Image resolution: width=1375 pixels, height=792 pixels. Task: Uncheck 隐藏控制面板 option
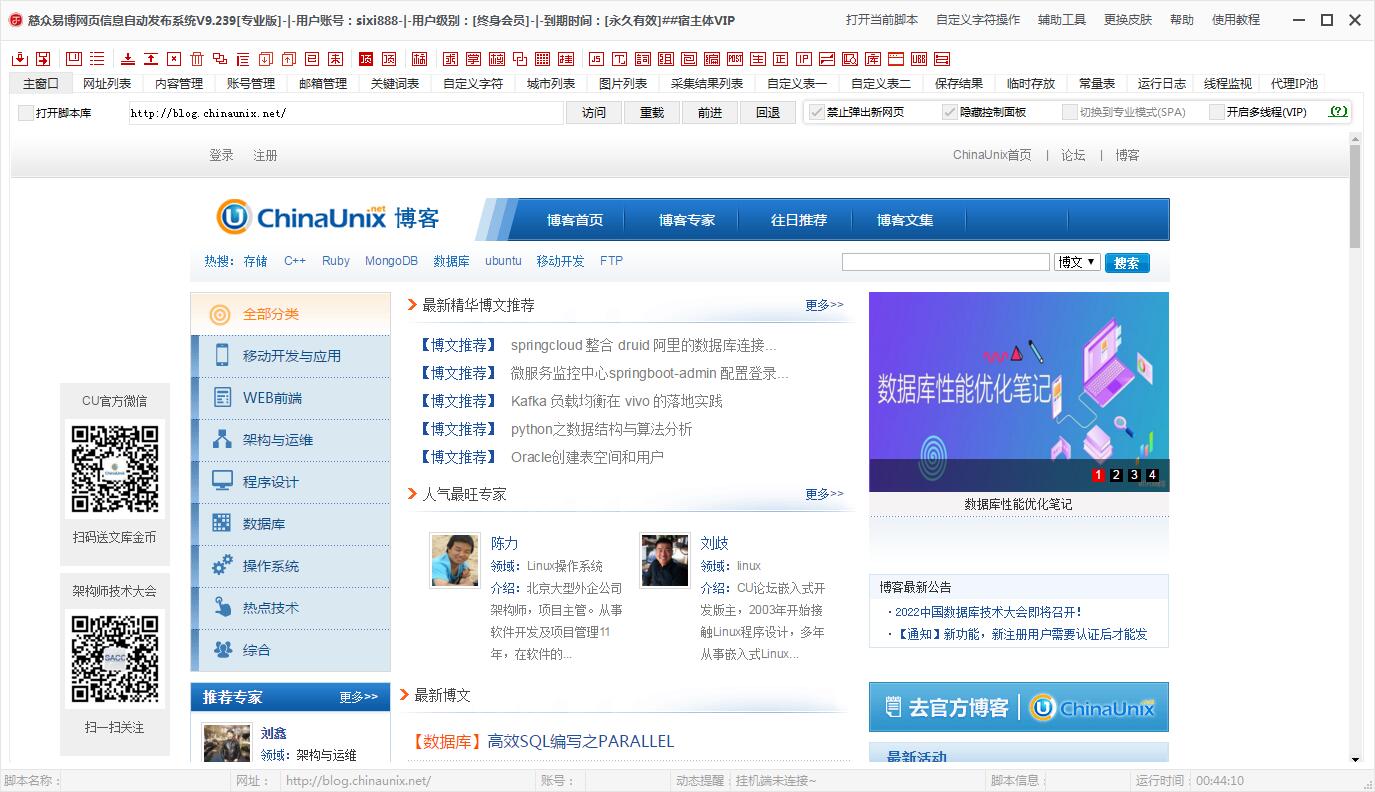949,112
